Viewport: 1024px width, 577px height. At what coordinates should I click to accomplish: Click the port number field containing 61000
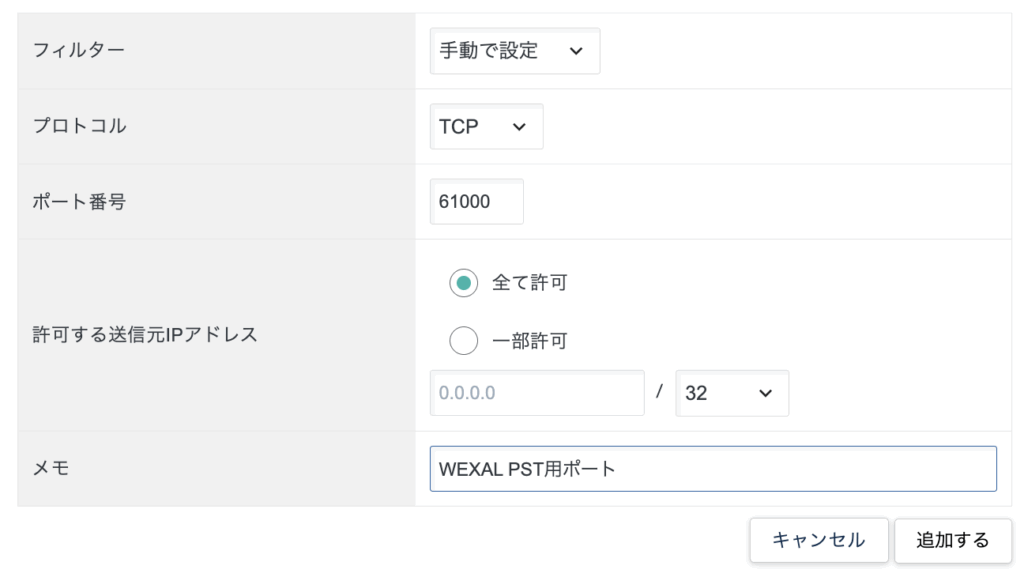click(477, 202)
